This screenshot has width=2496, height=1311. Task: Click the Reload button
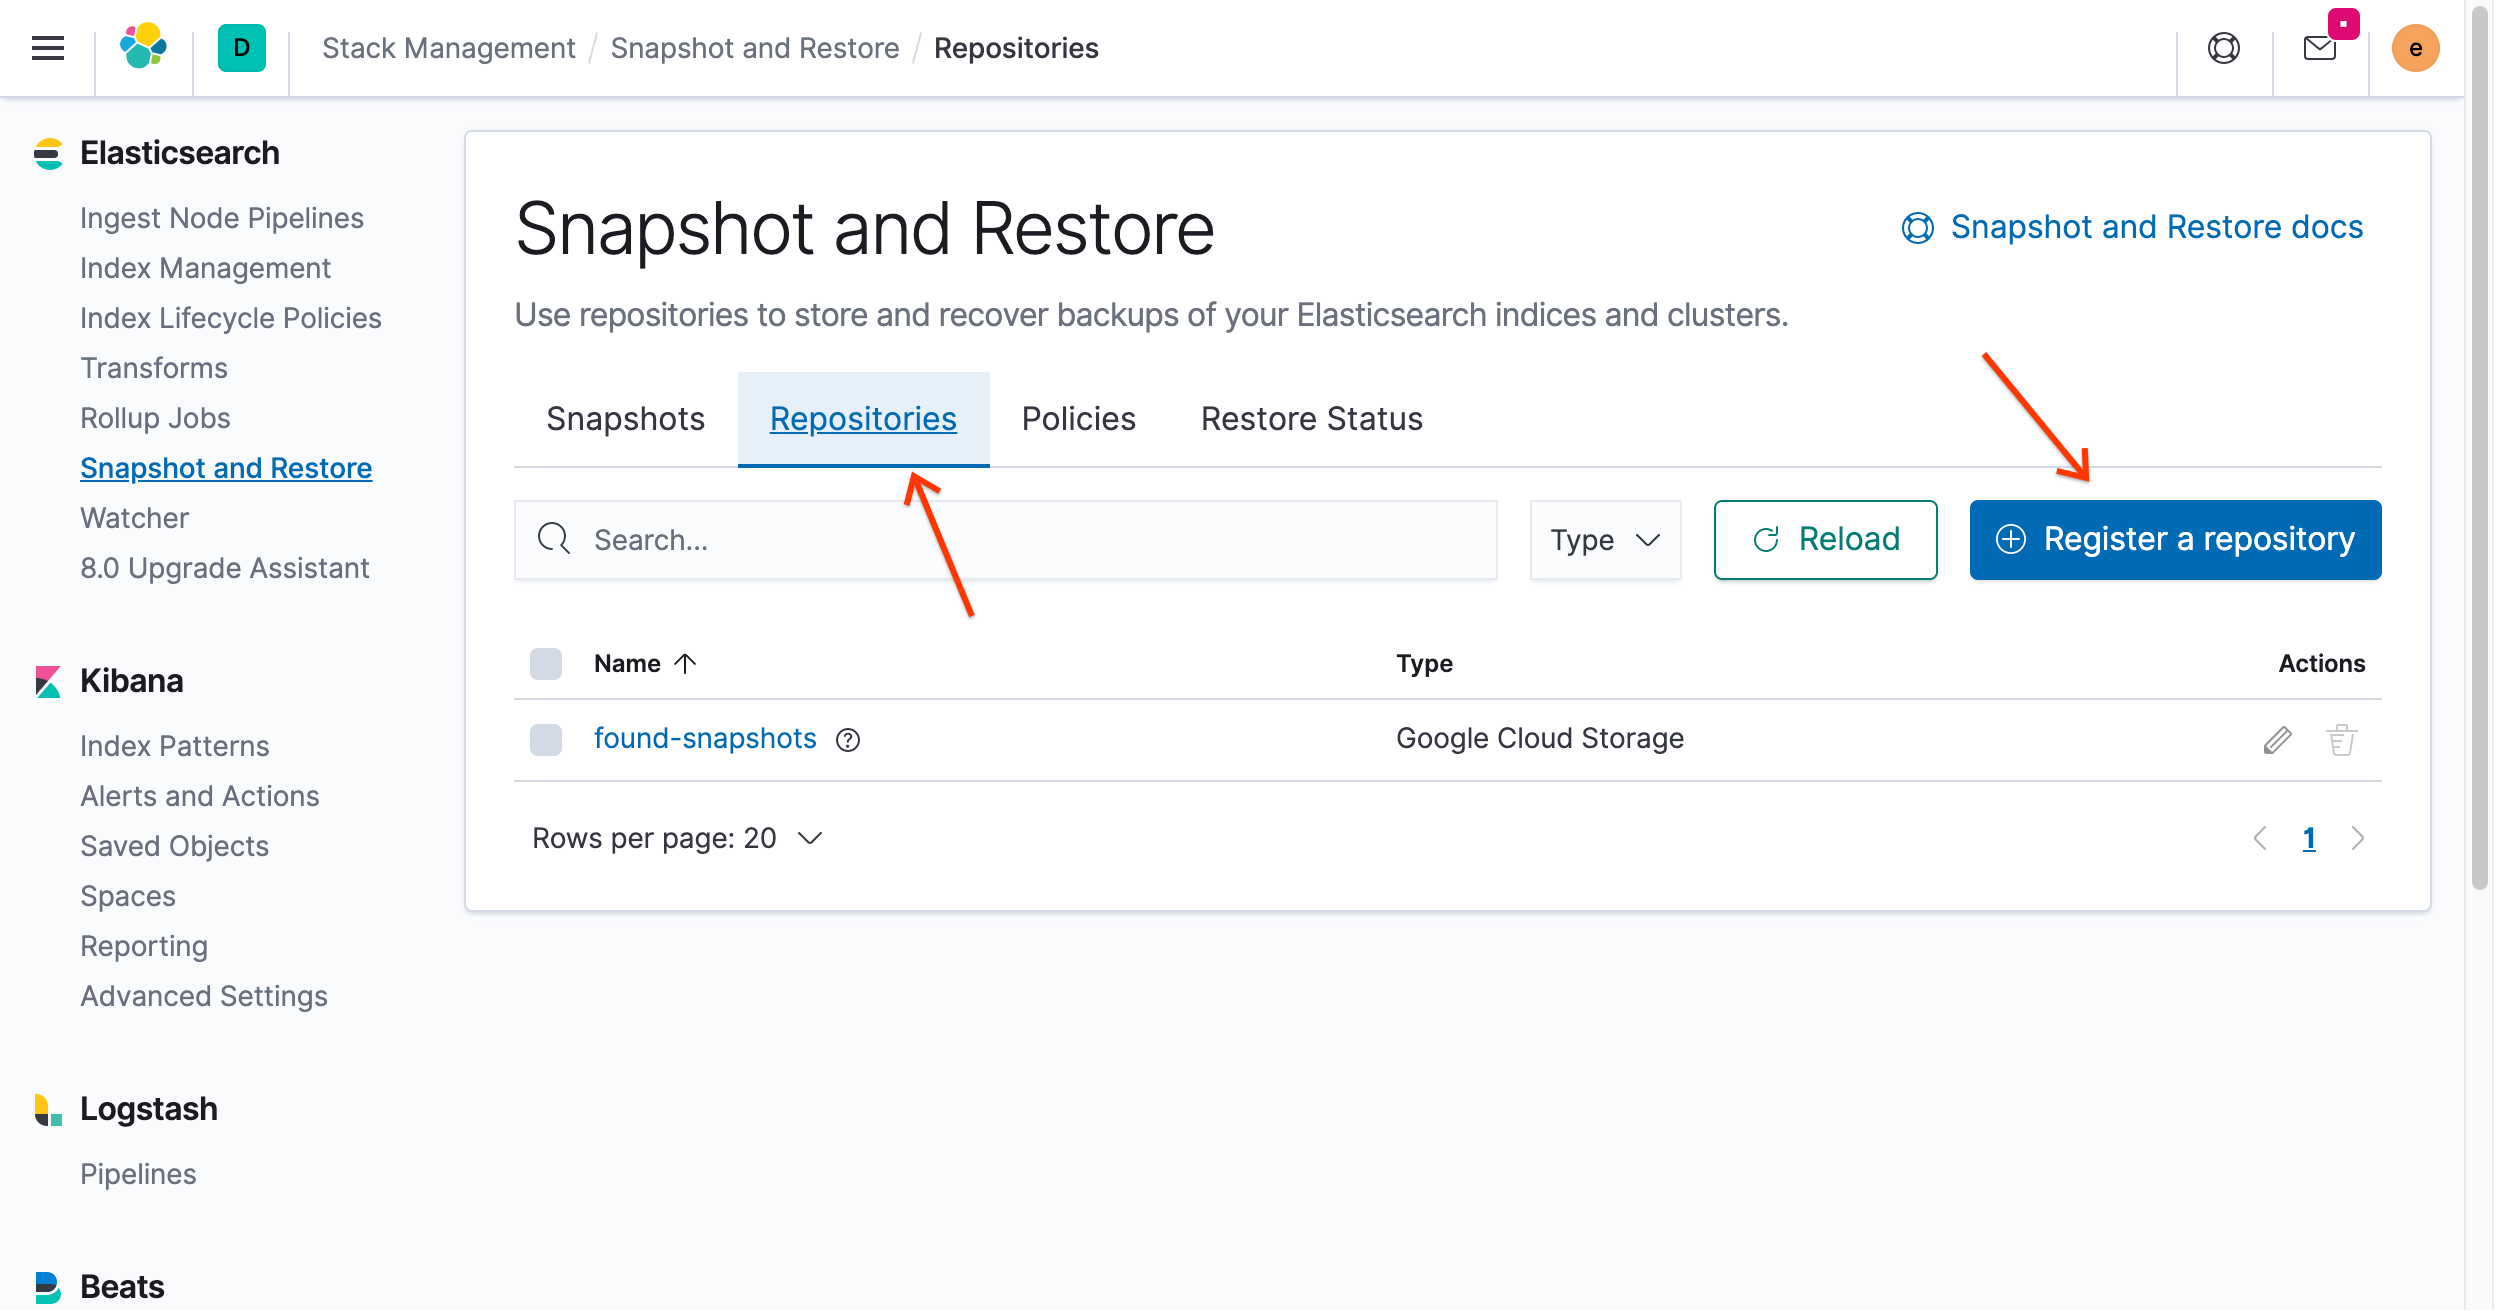click(1826, 538)
